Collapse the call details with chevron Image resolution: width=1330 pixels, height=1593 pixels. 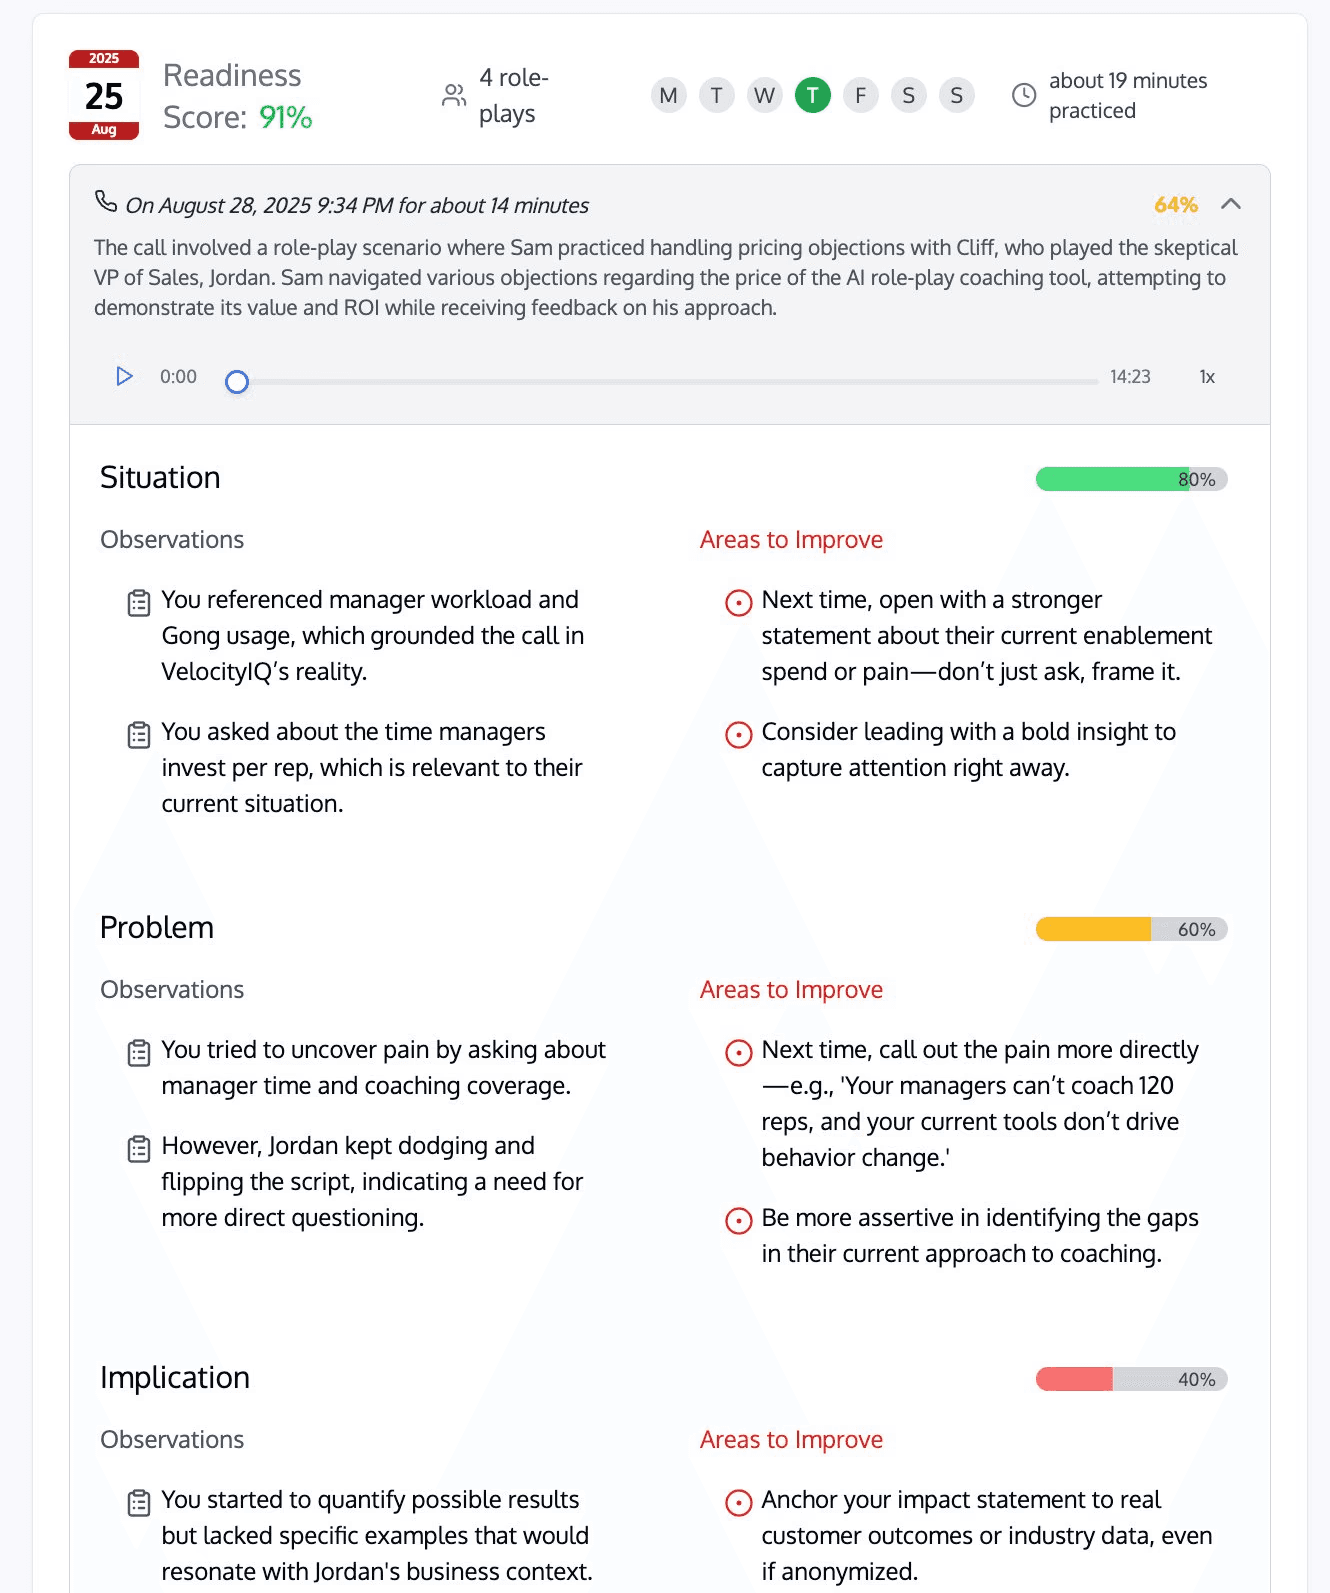click(1231, 204)
